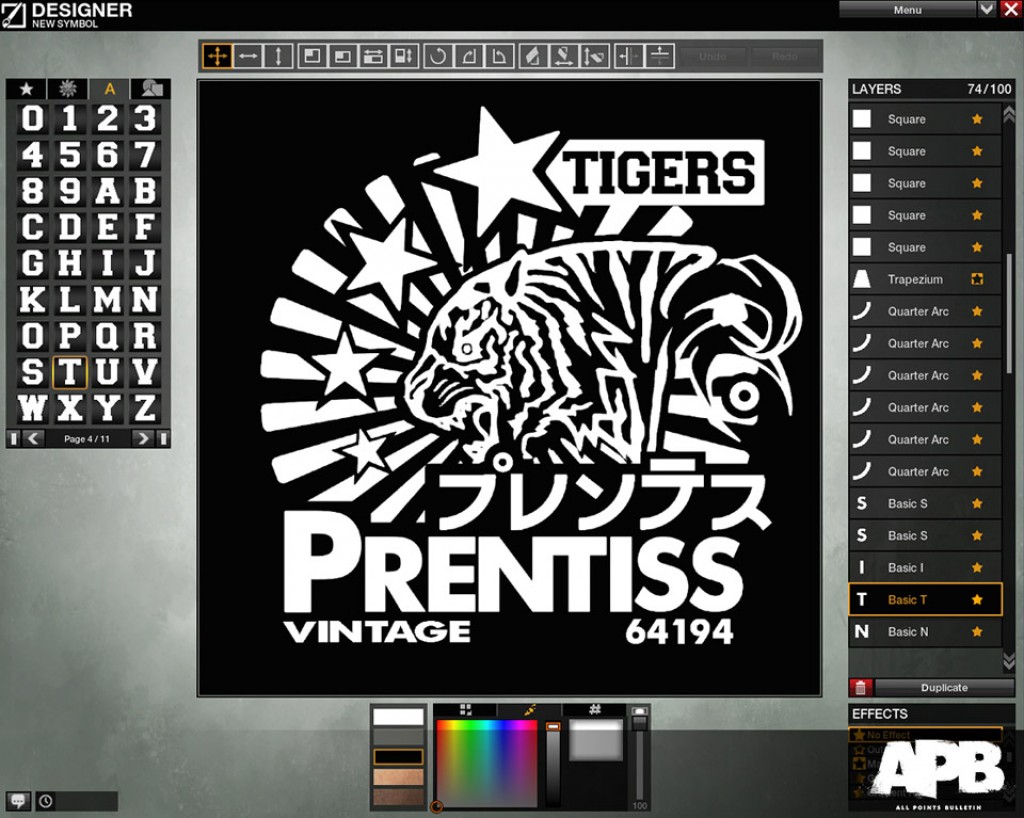Open the Menu dropdown arrow

tap(987, 9)
